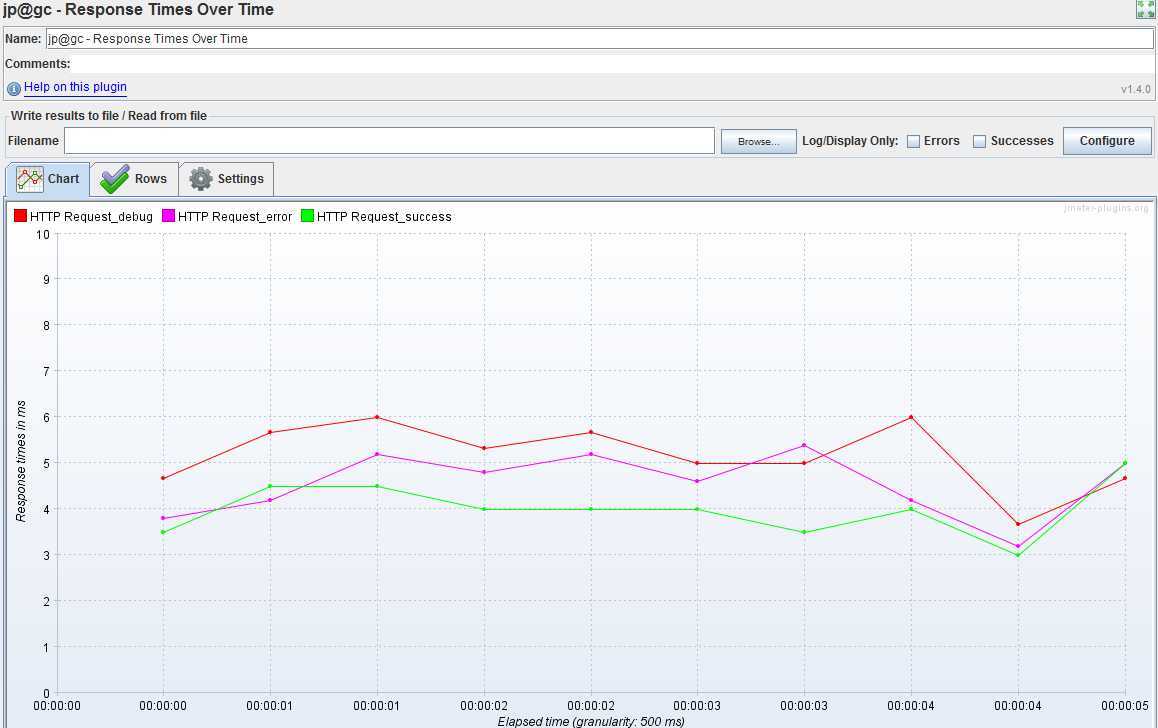
Task: Click into the Filename input field
Action: click(x=389, y=141)
